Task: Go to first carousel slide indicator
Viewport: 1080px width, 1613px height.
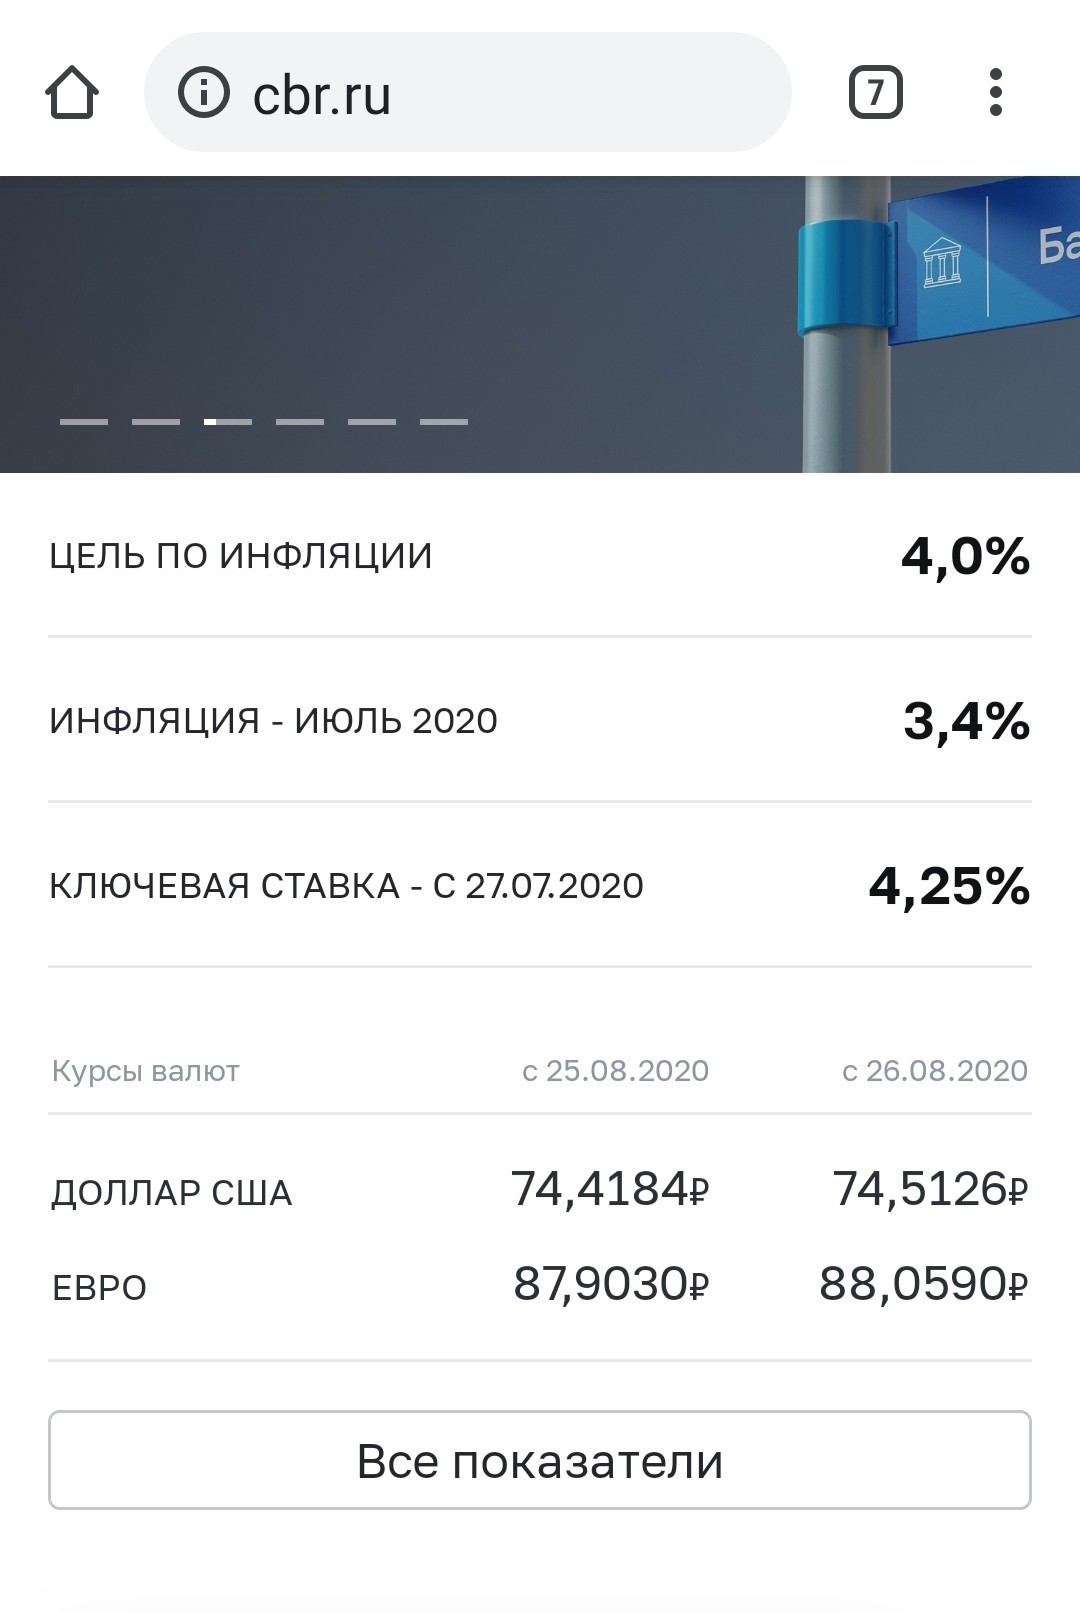Action: click(84, 422)
